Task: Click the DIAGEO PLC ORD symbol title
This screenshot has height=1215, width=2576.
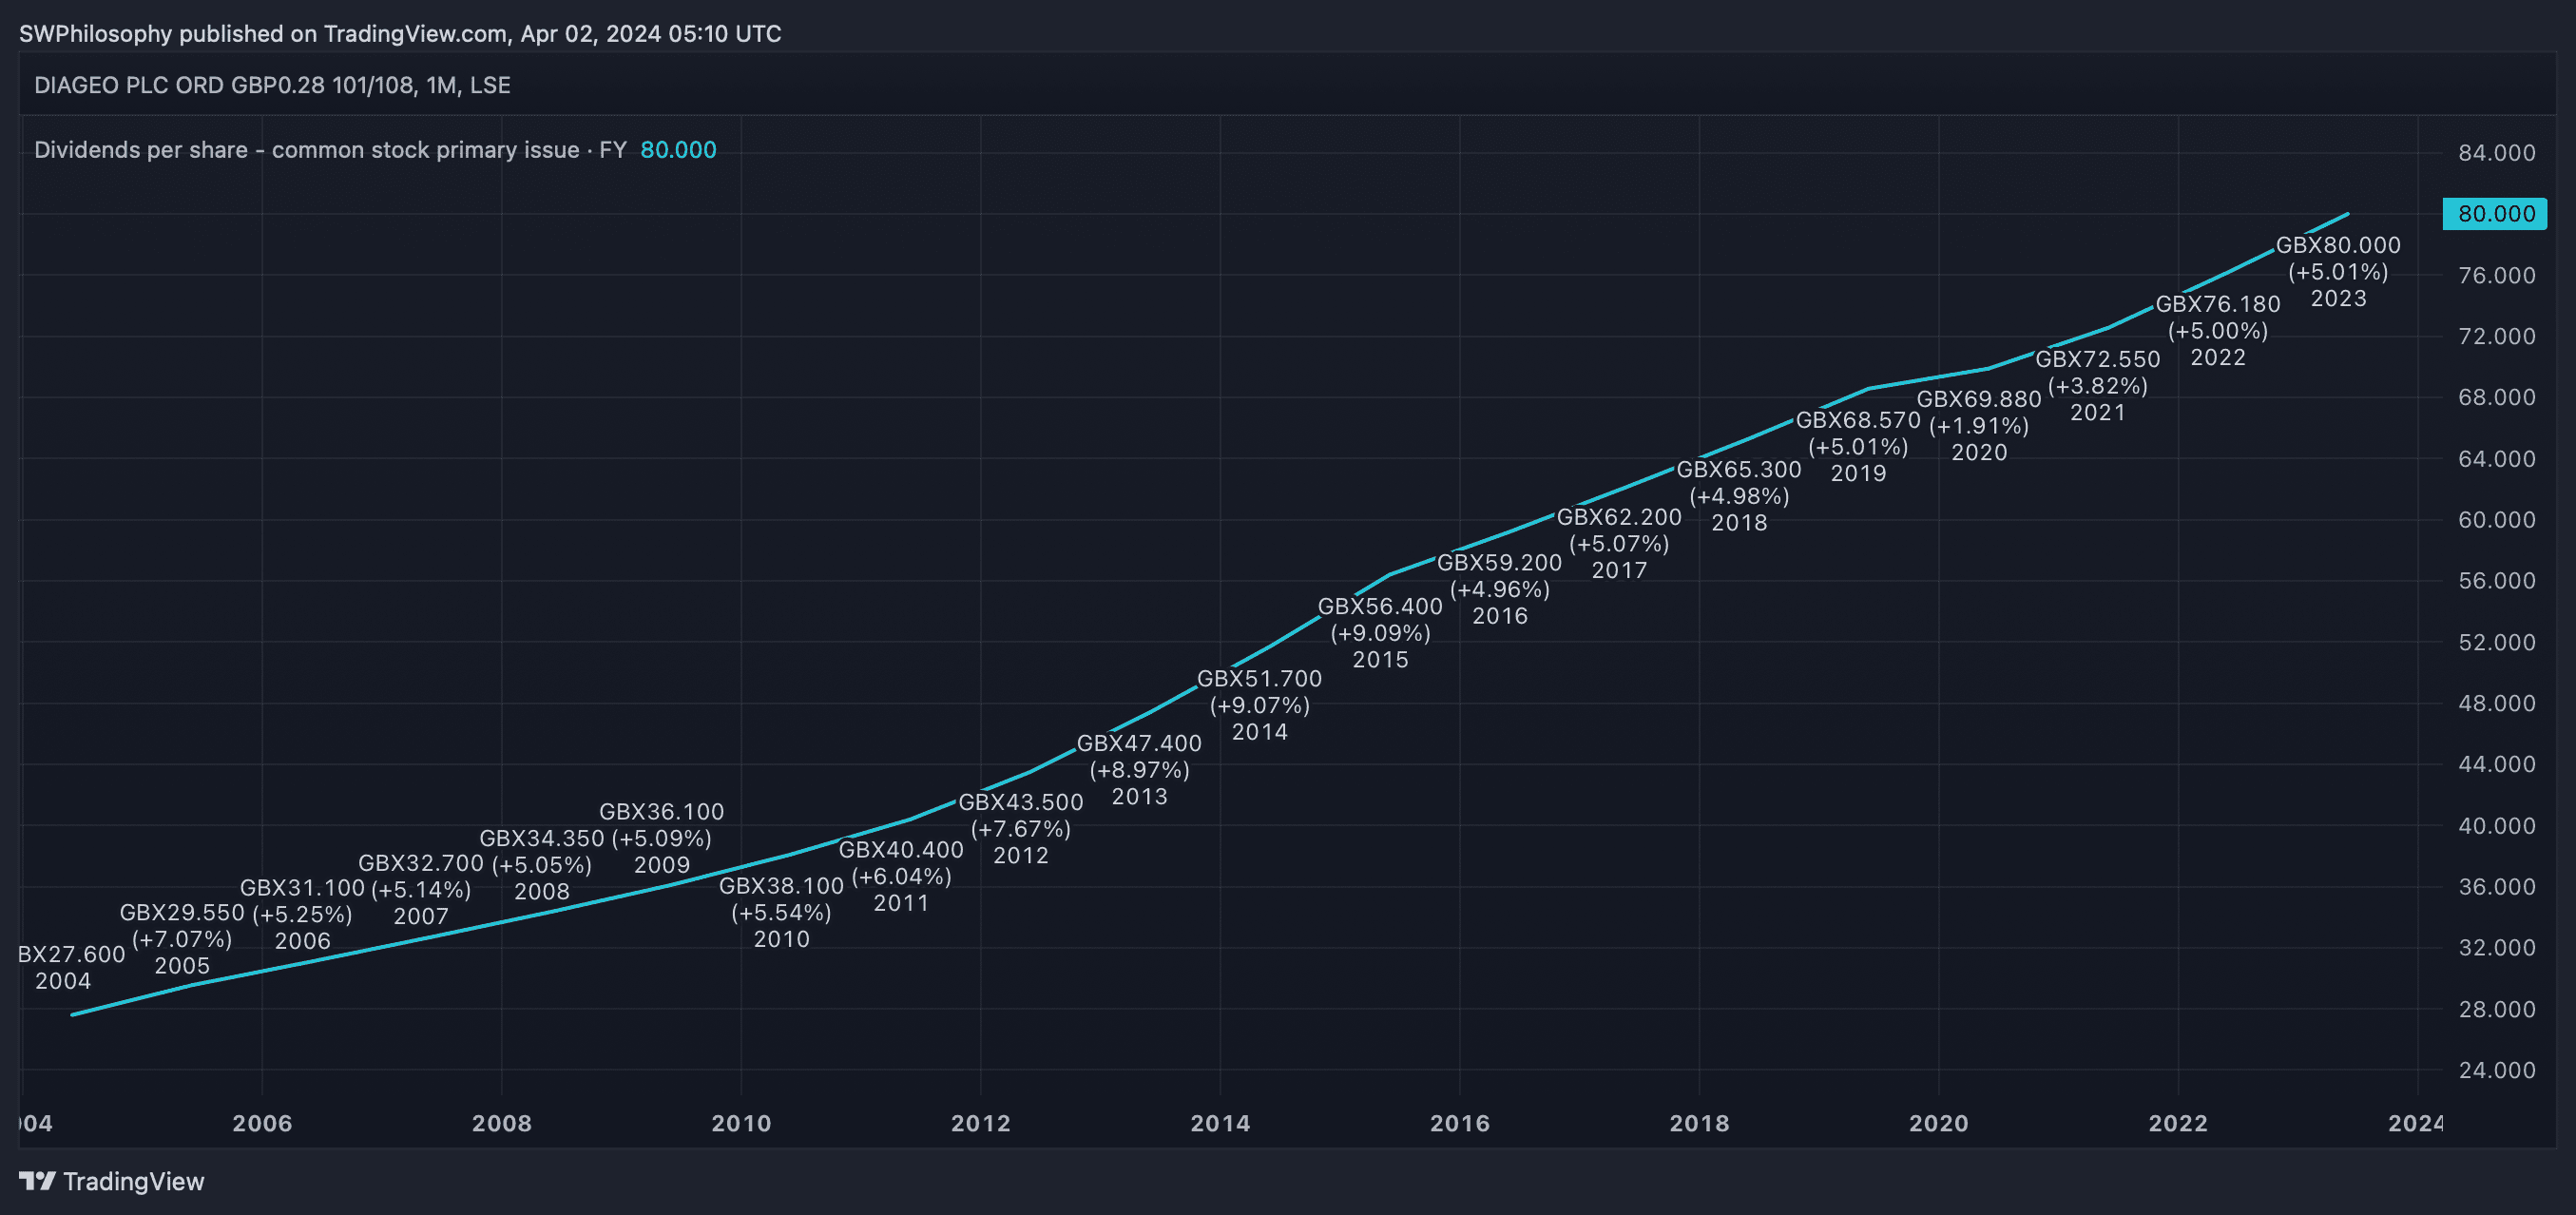Action: pos(272,85)
